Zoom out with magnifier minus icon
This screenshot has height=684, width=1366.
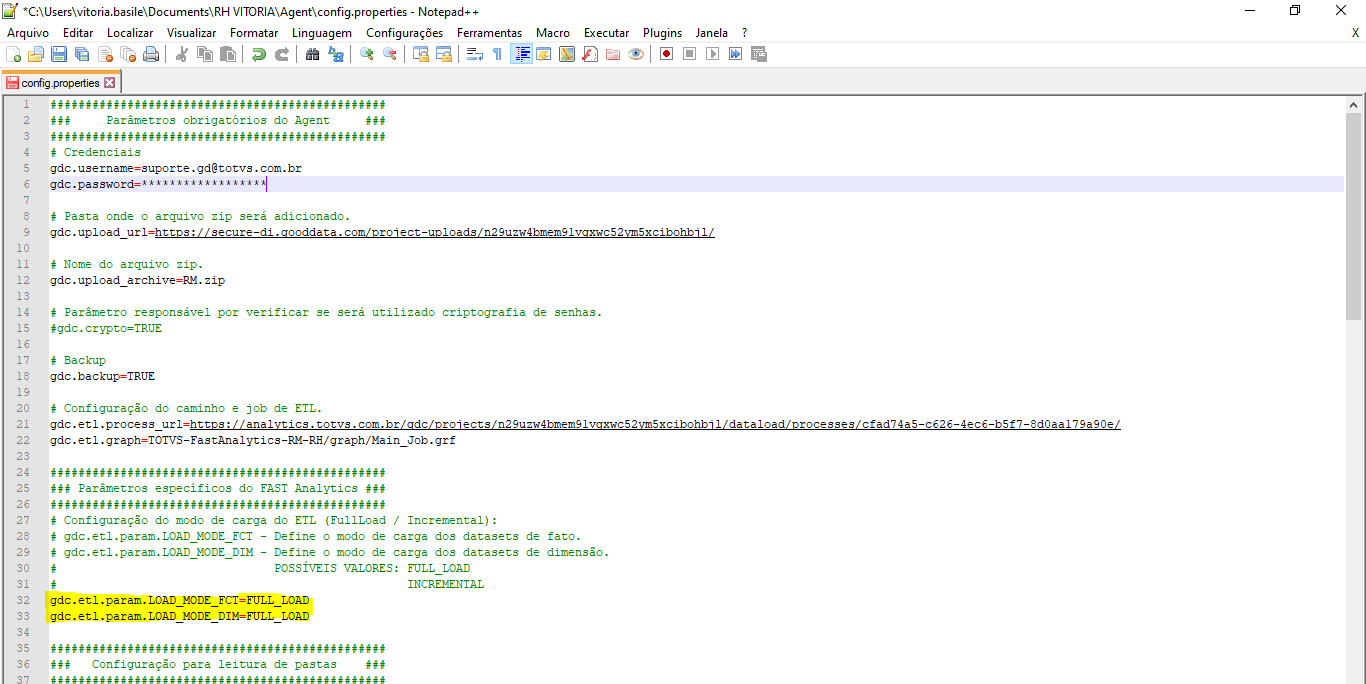coord(390,54)
